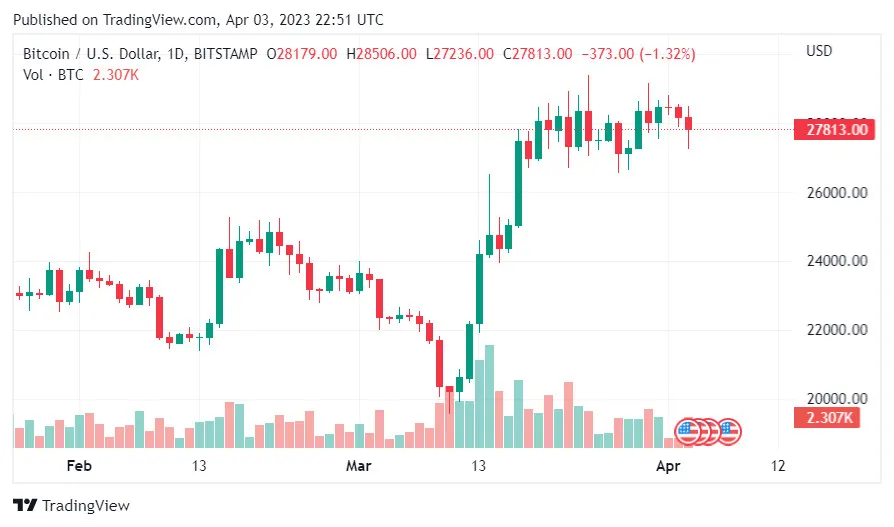The width and height of the screenshot is (894, 527).
Task: Click the 'Feb' label on the time axis
Action: click(x=78, y=465)
